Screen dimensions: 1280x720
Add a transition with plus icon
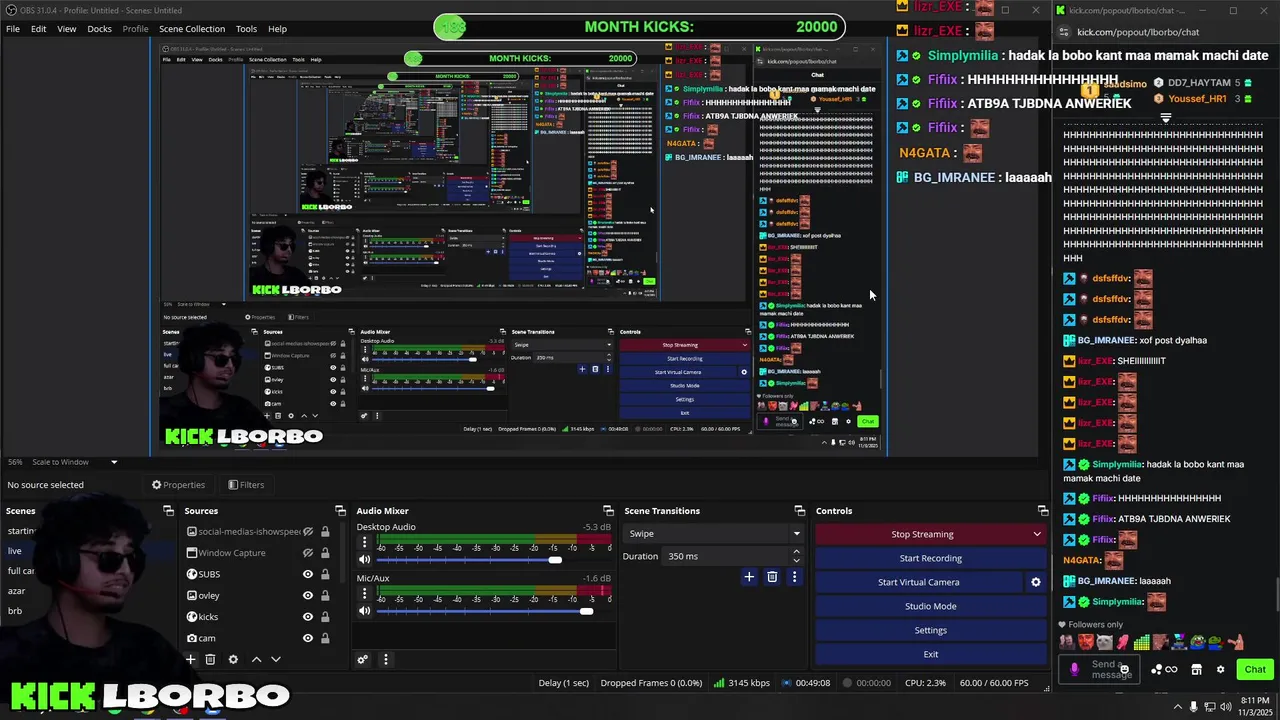point(749,576)
